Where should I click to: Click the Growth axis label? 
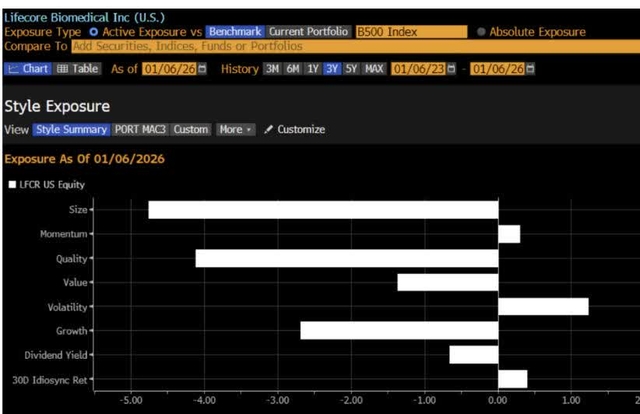coord(71,331)
